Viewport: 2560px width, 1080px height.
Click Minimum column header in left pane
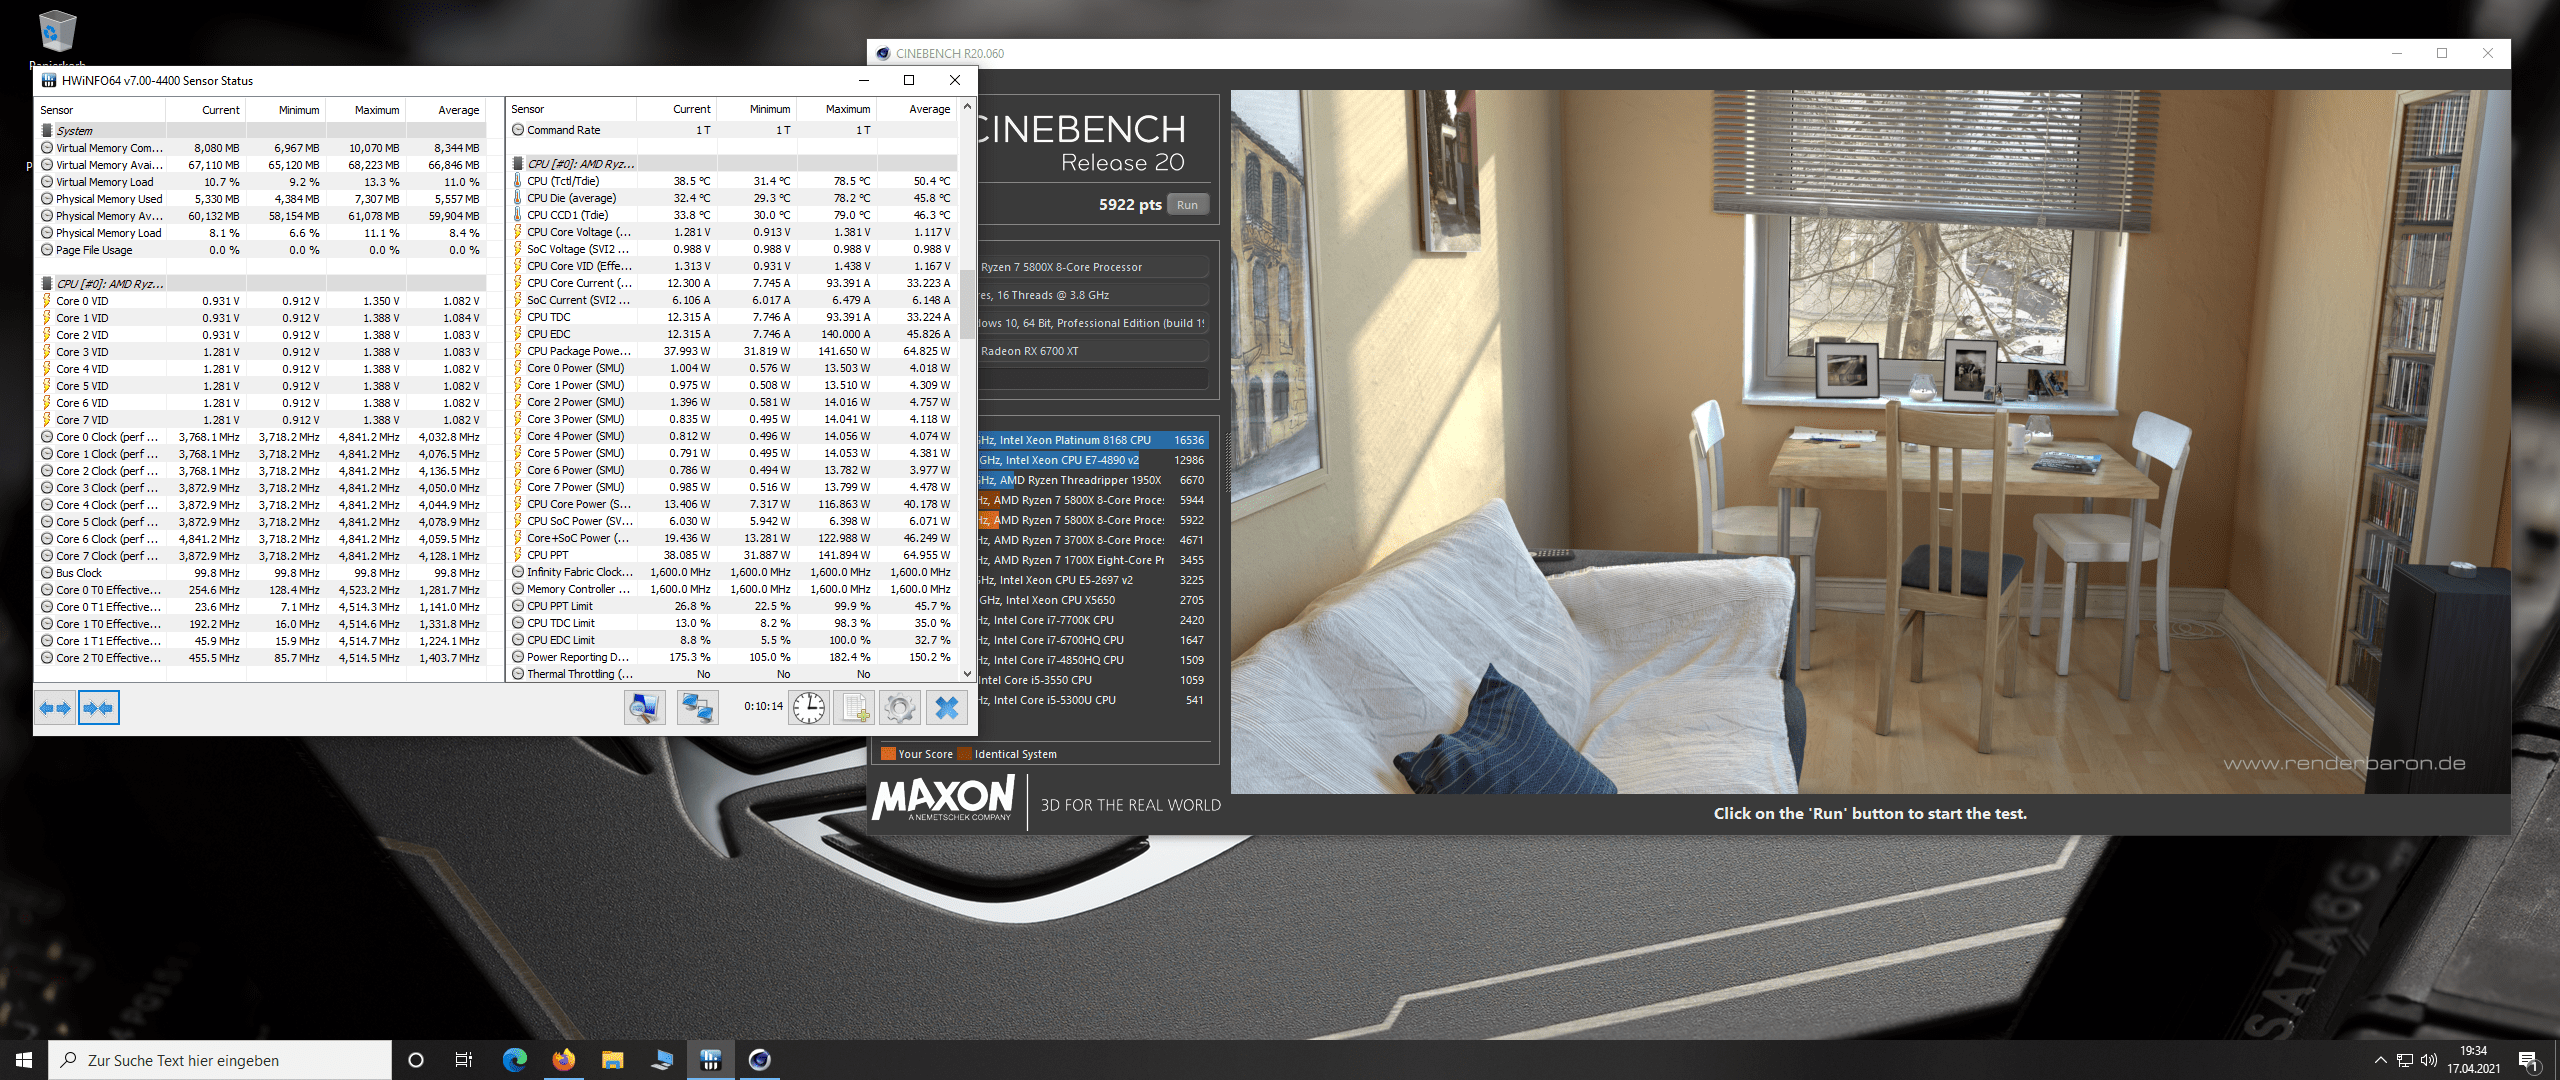point(286,110)
